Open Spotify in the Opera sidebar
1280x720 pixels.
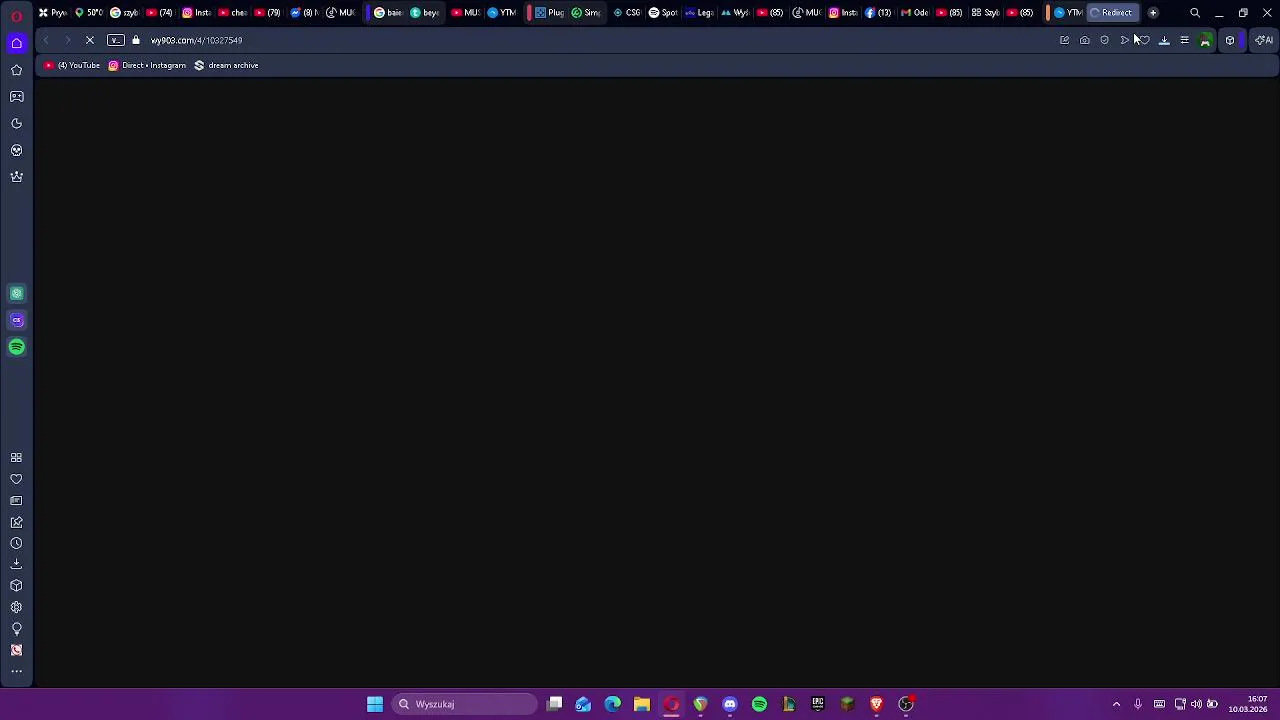tap(16, 347)
